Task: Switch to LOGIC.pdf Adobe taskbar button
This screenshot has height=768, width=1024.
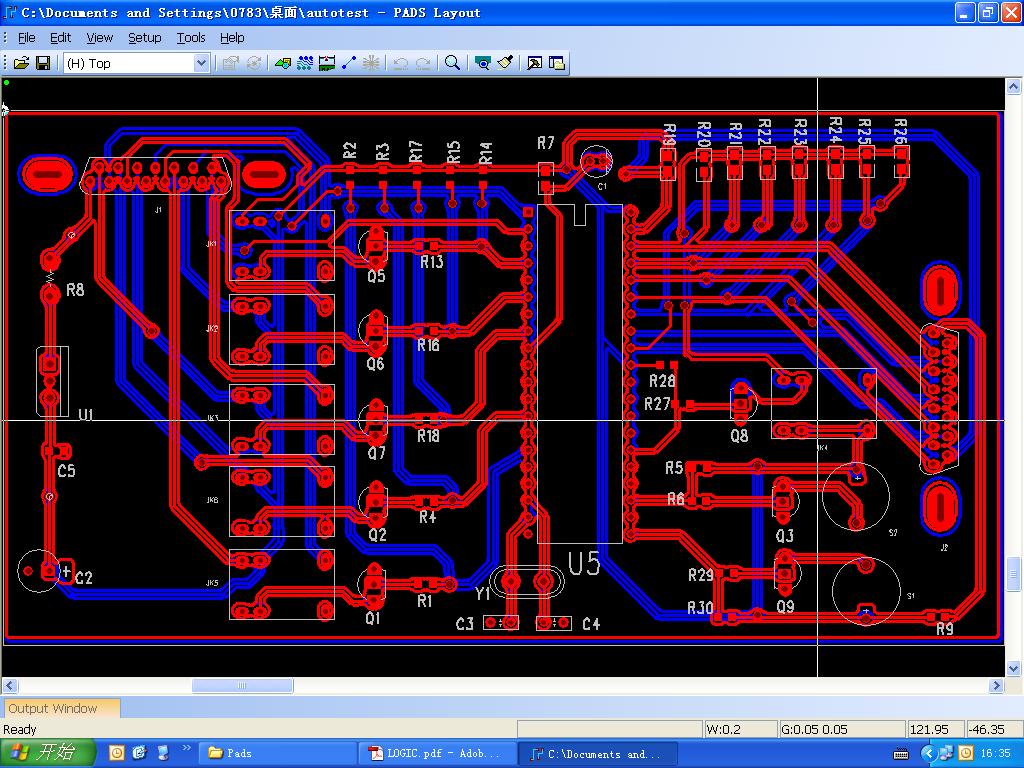Action: coord(440,753)
